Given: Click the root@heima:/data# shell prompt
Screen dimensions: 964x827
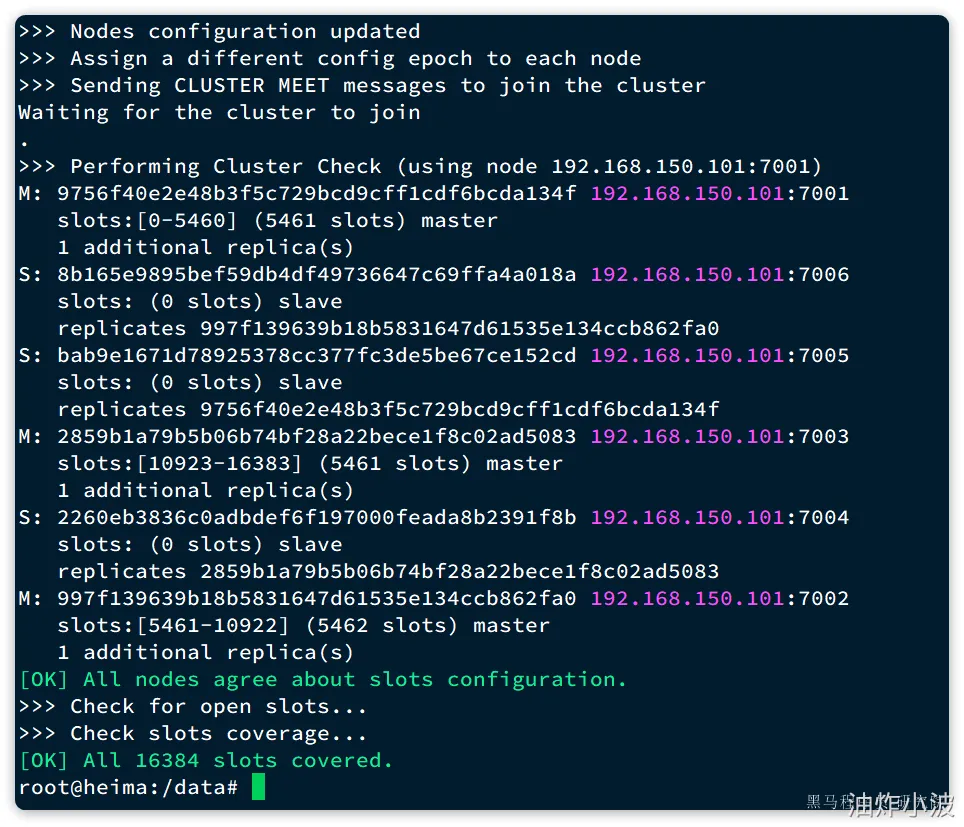Looking at the screenshot, I should tap(128, 787).
